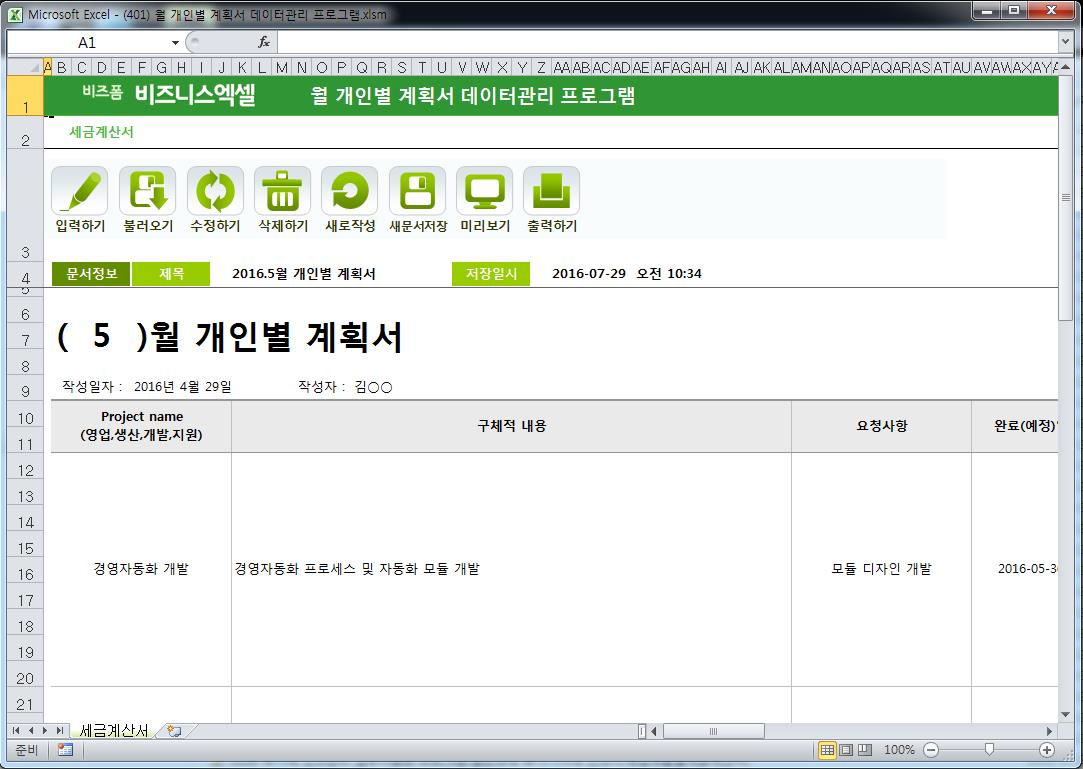Zoom in with the plus button
1083x769 pixels.
tap(1047, 750)
